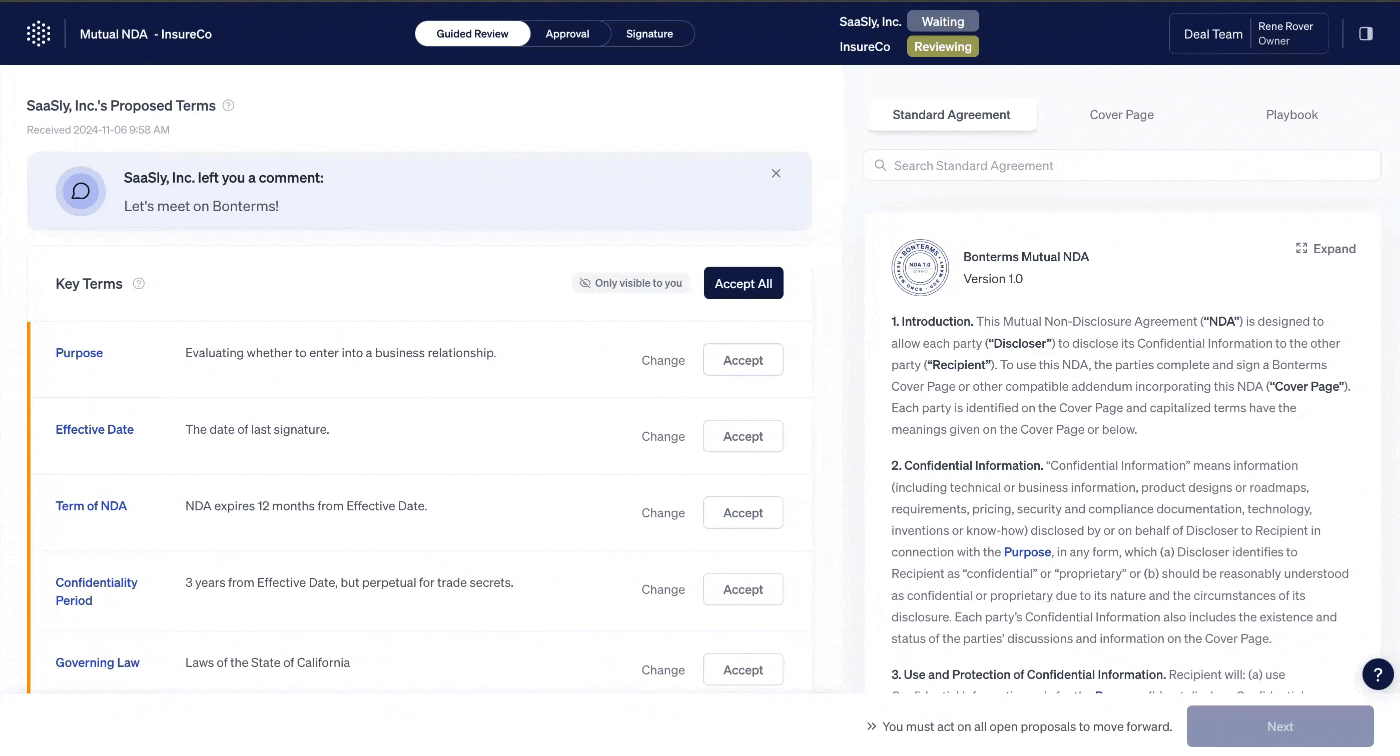Click the Confidentiality Period label
This screenshot has width=1400, height=756.
pyautogui.click(x=96, y=591)
